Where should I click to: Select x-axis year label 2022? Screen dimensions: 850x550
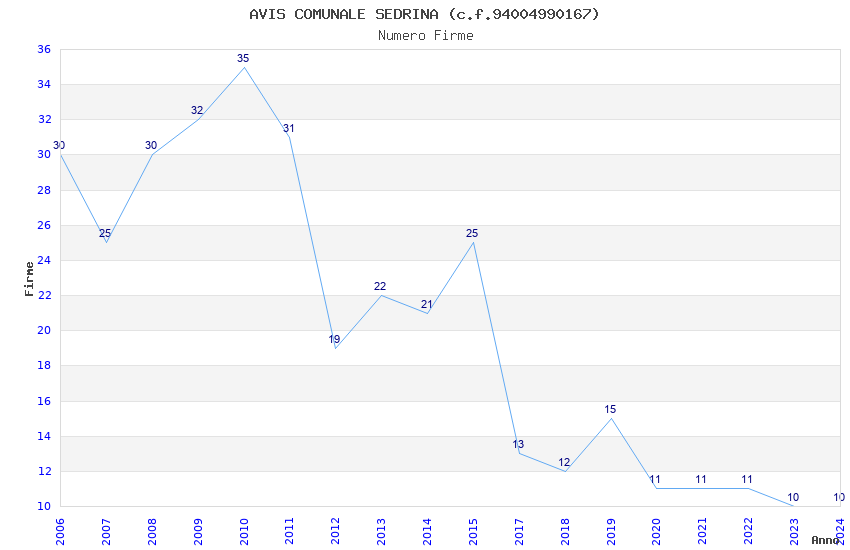(749, 531)
